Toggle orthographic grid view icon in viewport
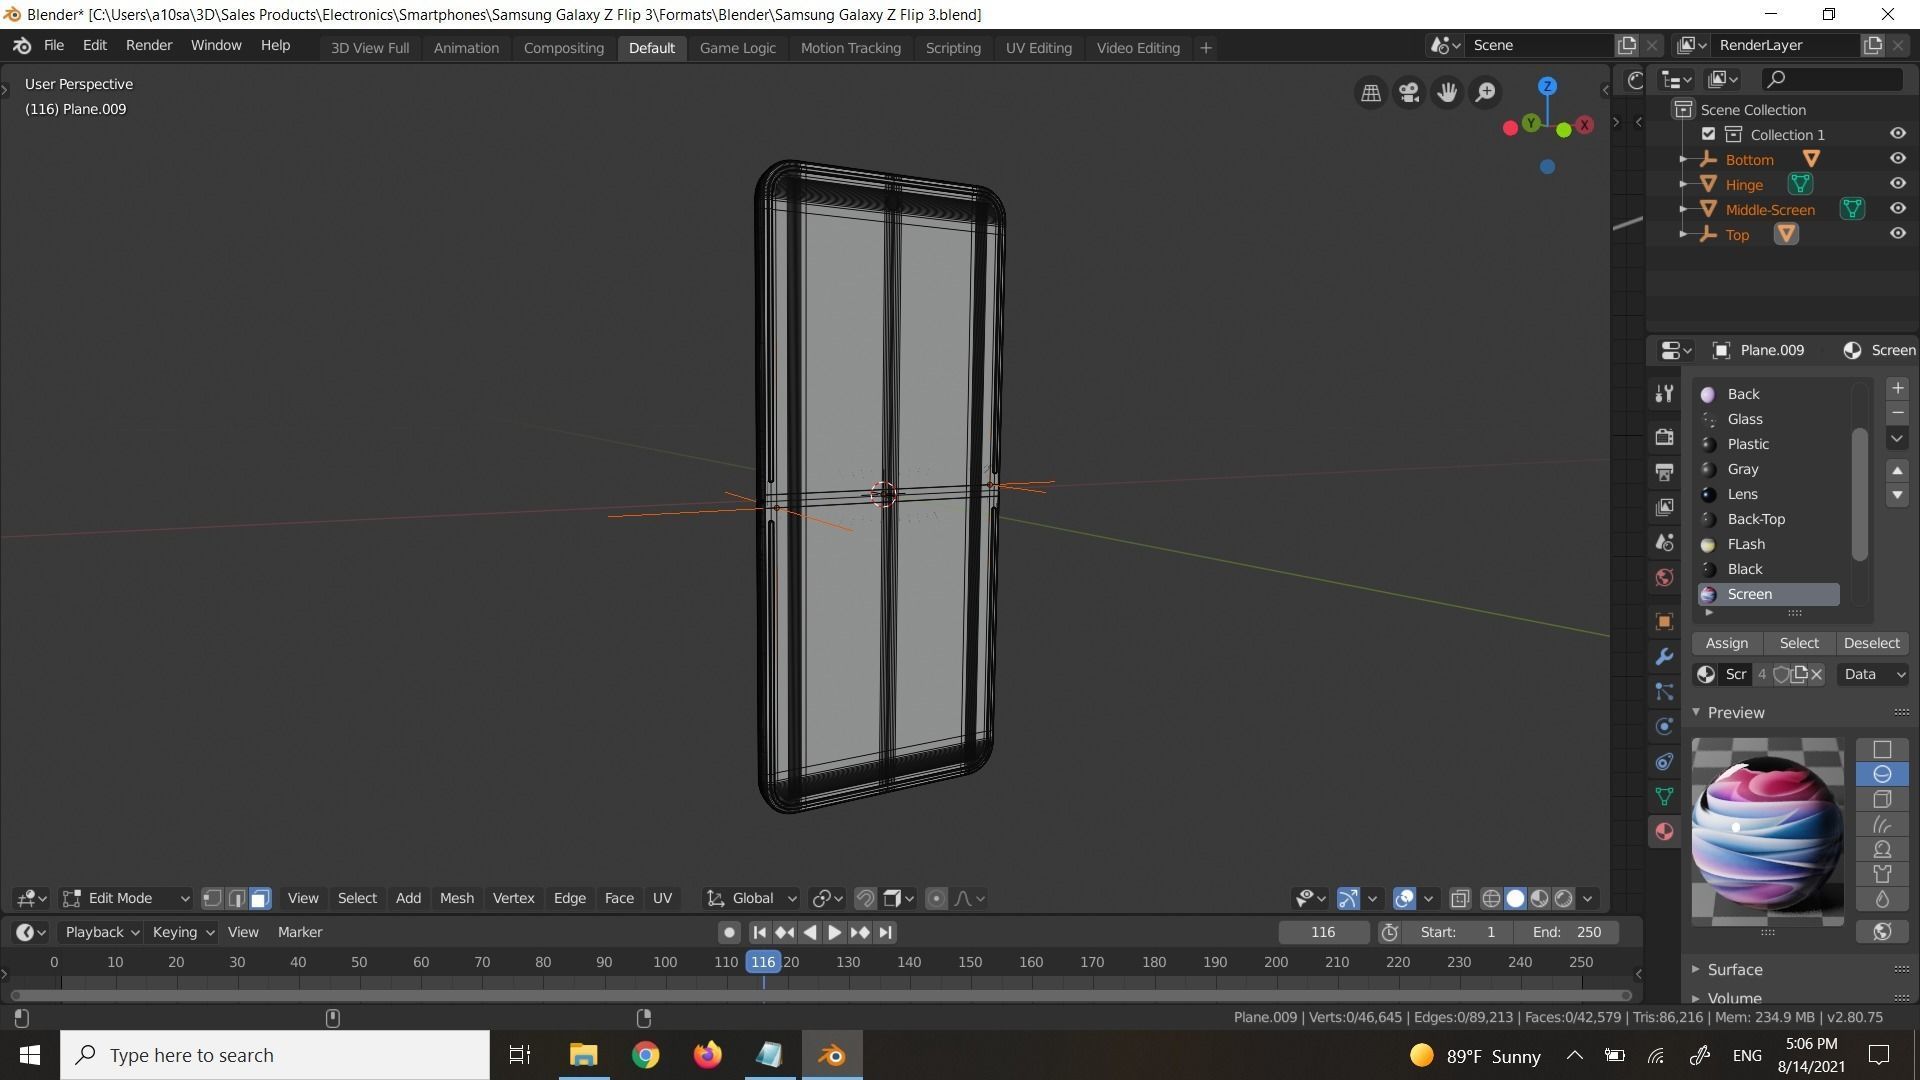1920x1080 pixels. coord(1371,92)
